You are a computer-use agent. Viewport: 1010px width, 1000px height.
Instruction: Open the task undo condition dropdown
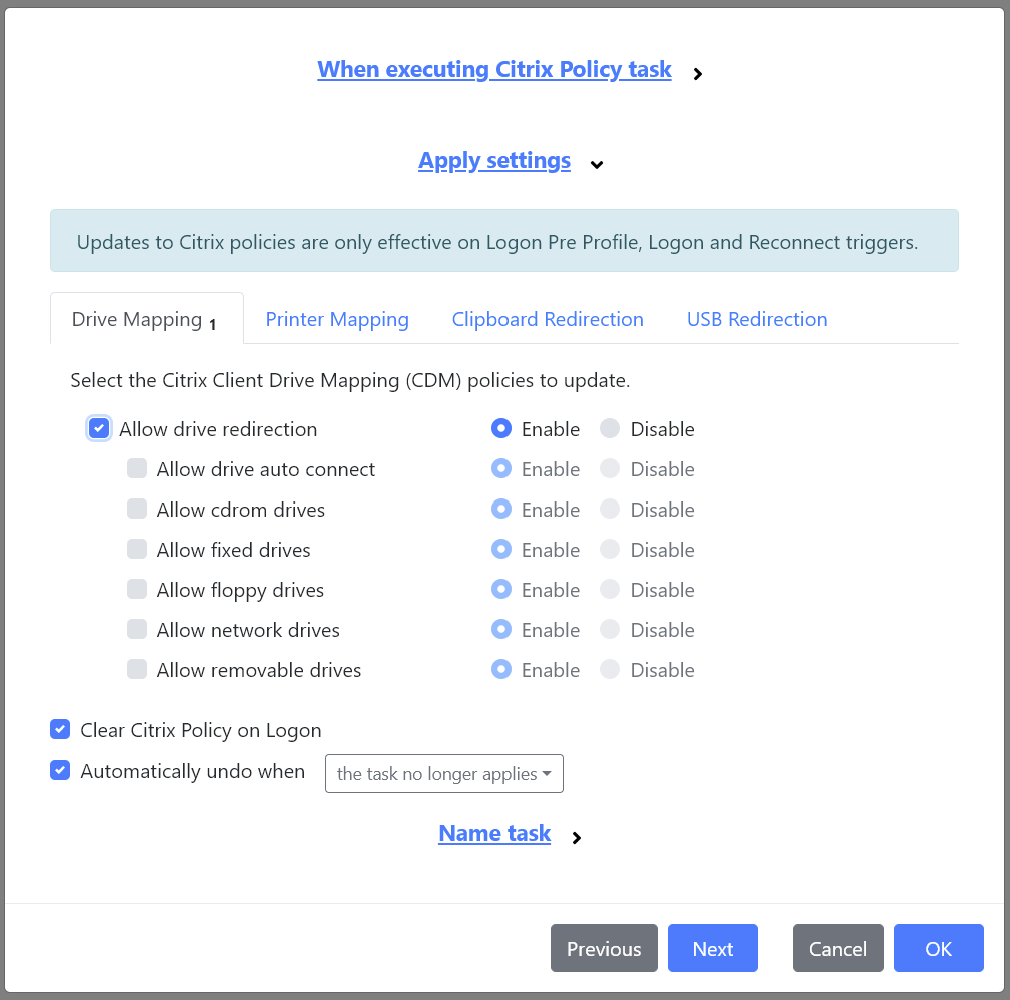[x=443, y=773]
